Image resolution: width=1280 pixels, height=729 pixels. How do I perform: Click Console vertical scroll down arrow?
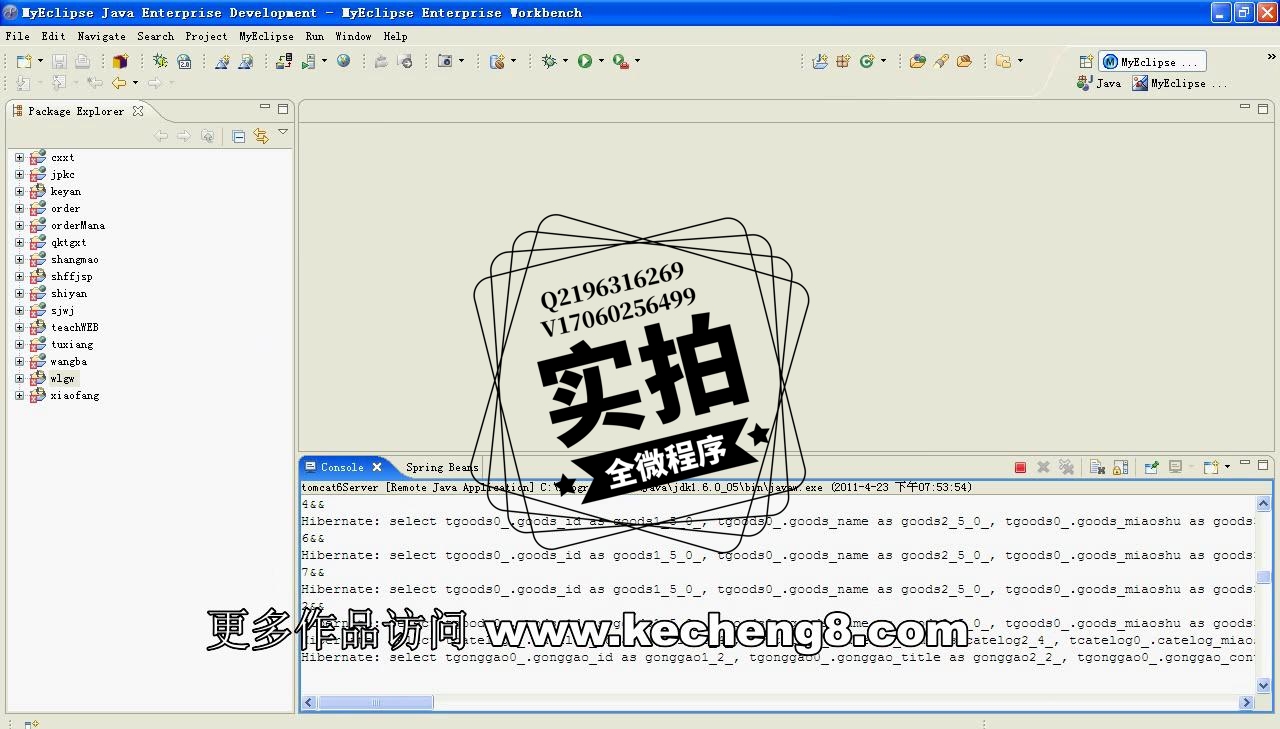(1264, 686)
